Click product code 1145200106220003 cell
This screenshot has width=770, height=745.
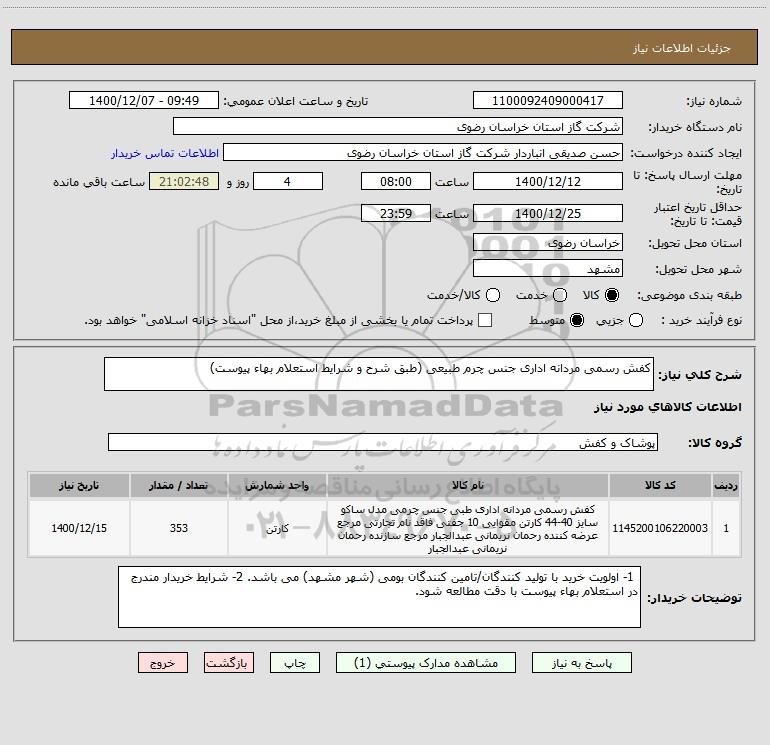[660, 528]
